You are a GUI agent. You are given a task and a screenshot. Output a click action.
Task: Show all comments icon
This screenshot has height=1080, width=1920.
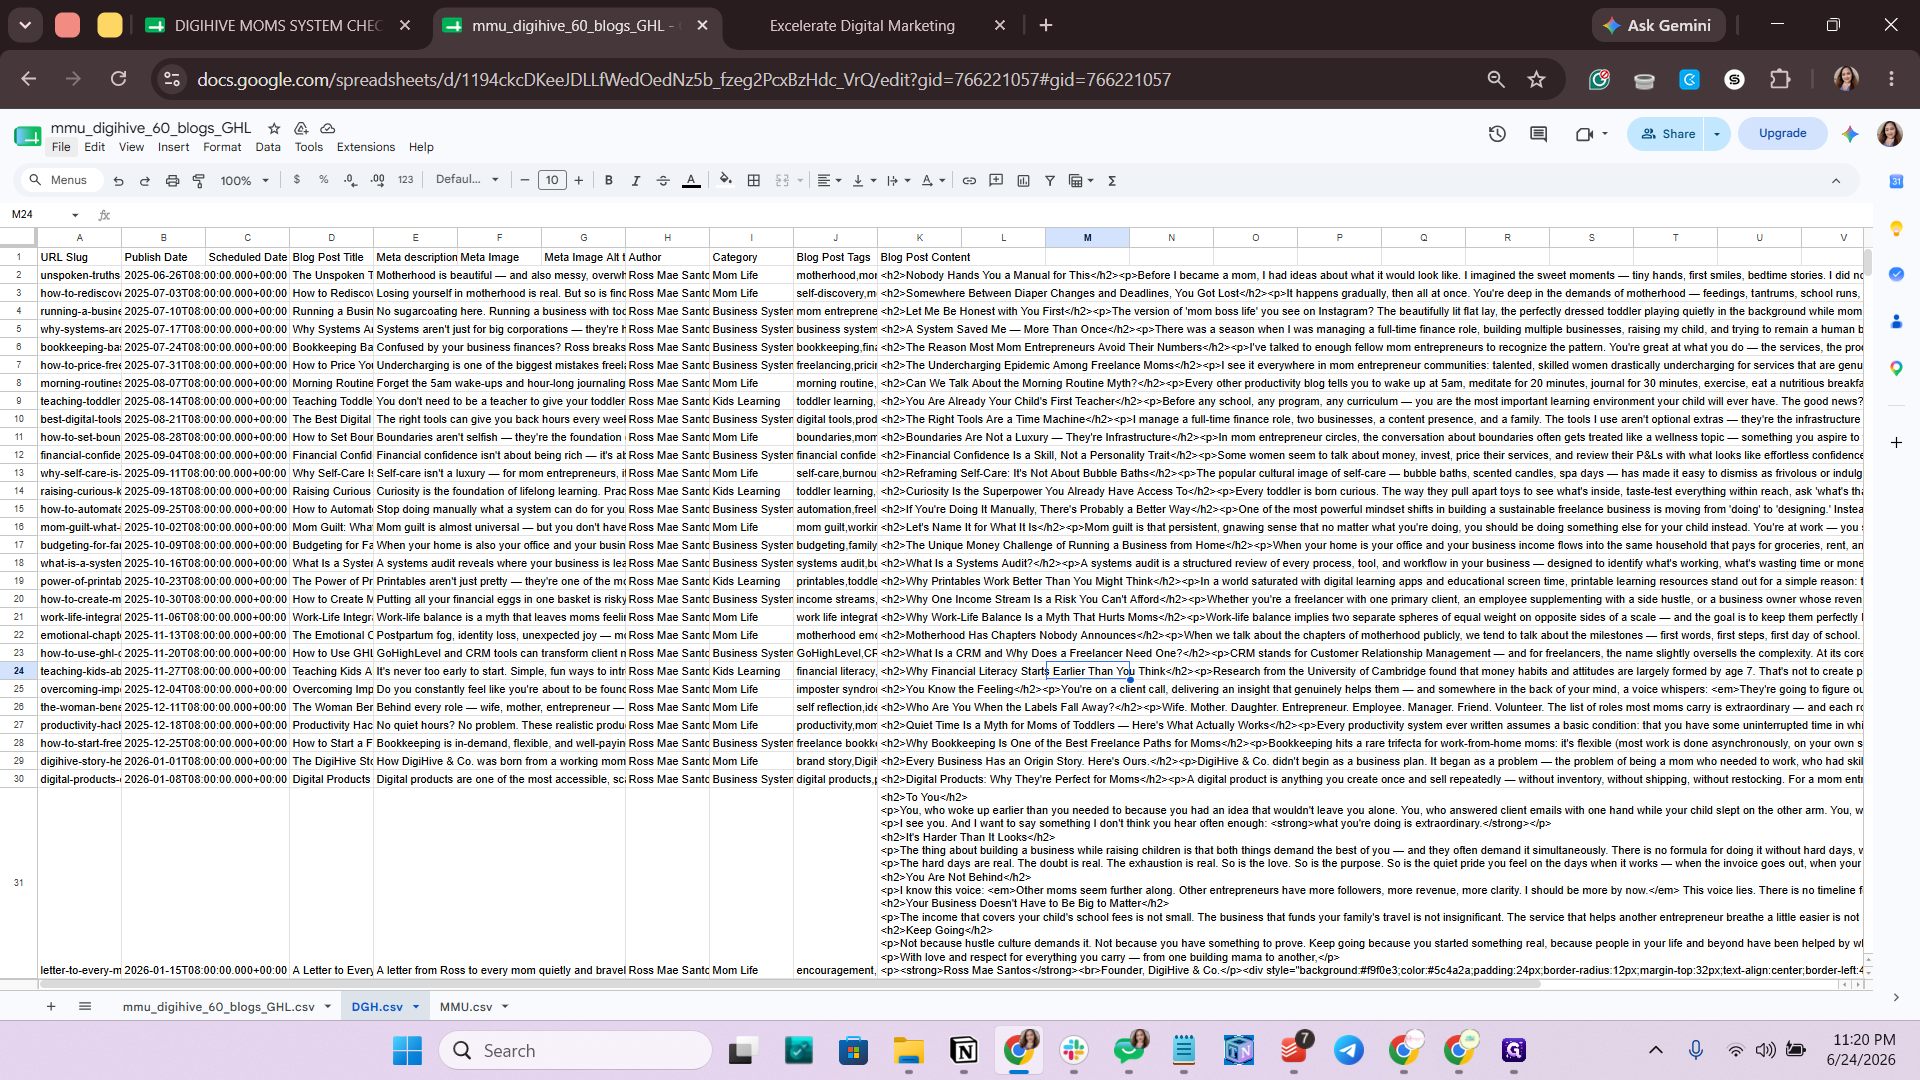pyautogui.click(x=1539, y=134)
